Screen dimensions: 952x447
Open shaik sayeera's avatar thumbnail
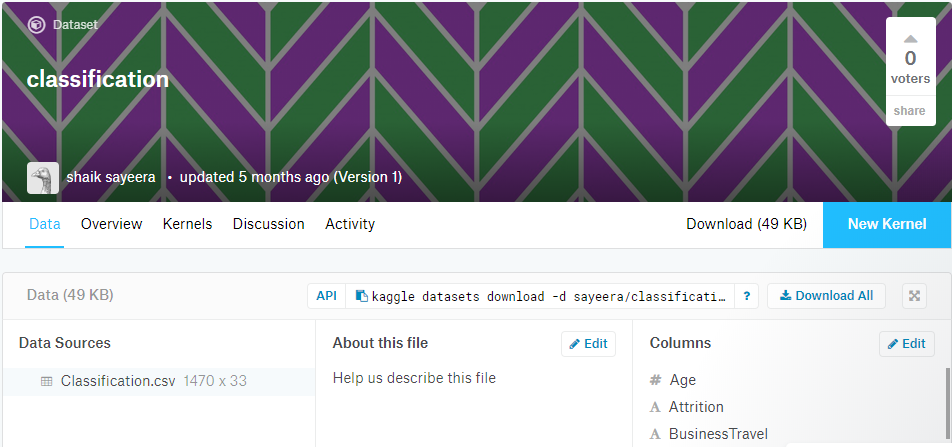43,178
